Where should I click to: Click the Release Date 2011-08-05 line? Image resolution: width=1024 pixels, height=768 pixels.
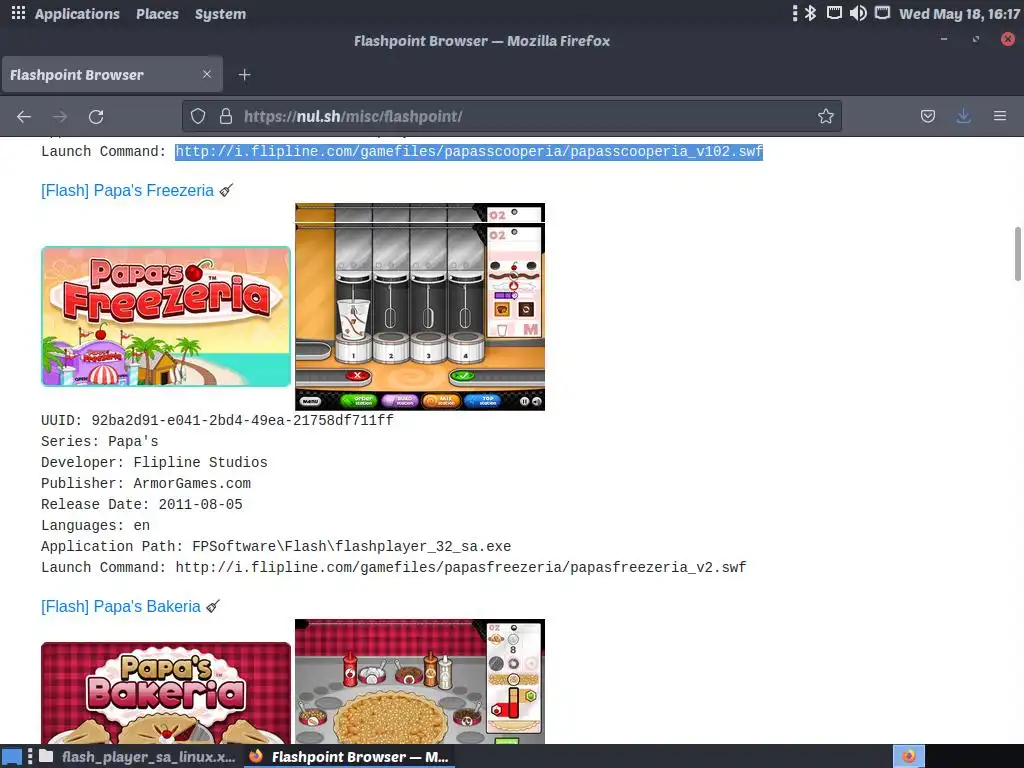coord(142,504)
